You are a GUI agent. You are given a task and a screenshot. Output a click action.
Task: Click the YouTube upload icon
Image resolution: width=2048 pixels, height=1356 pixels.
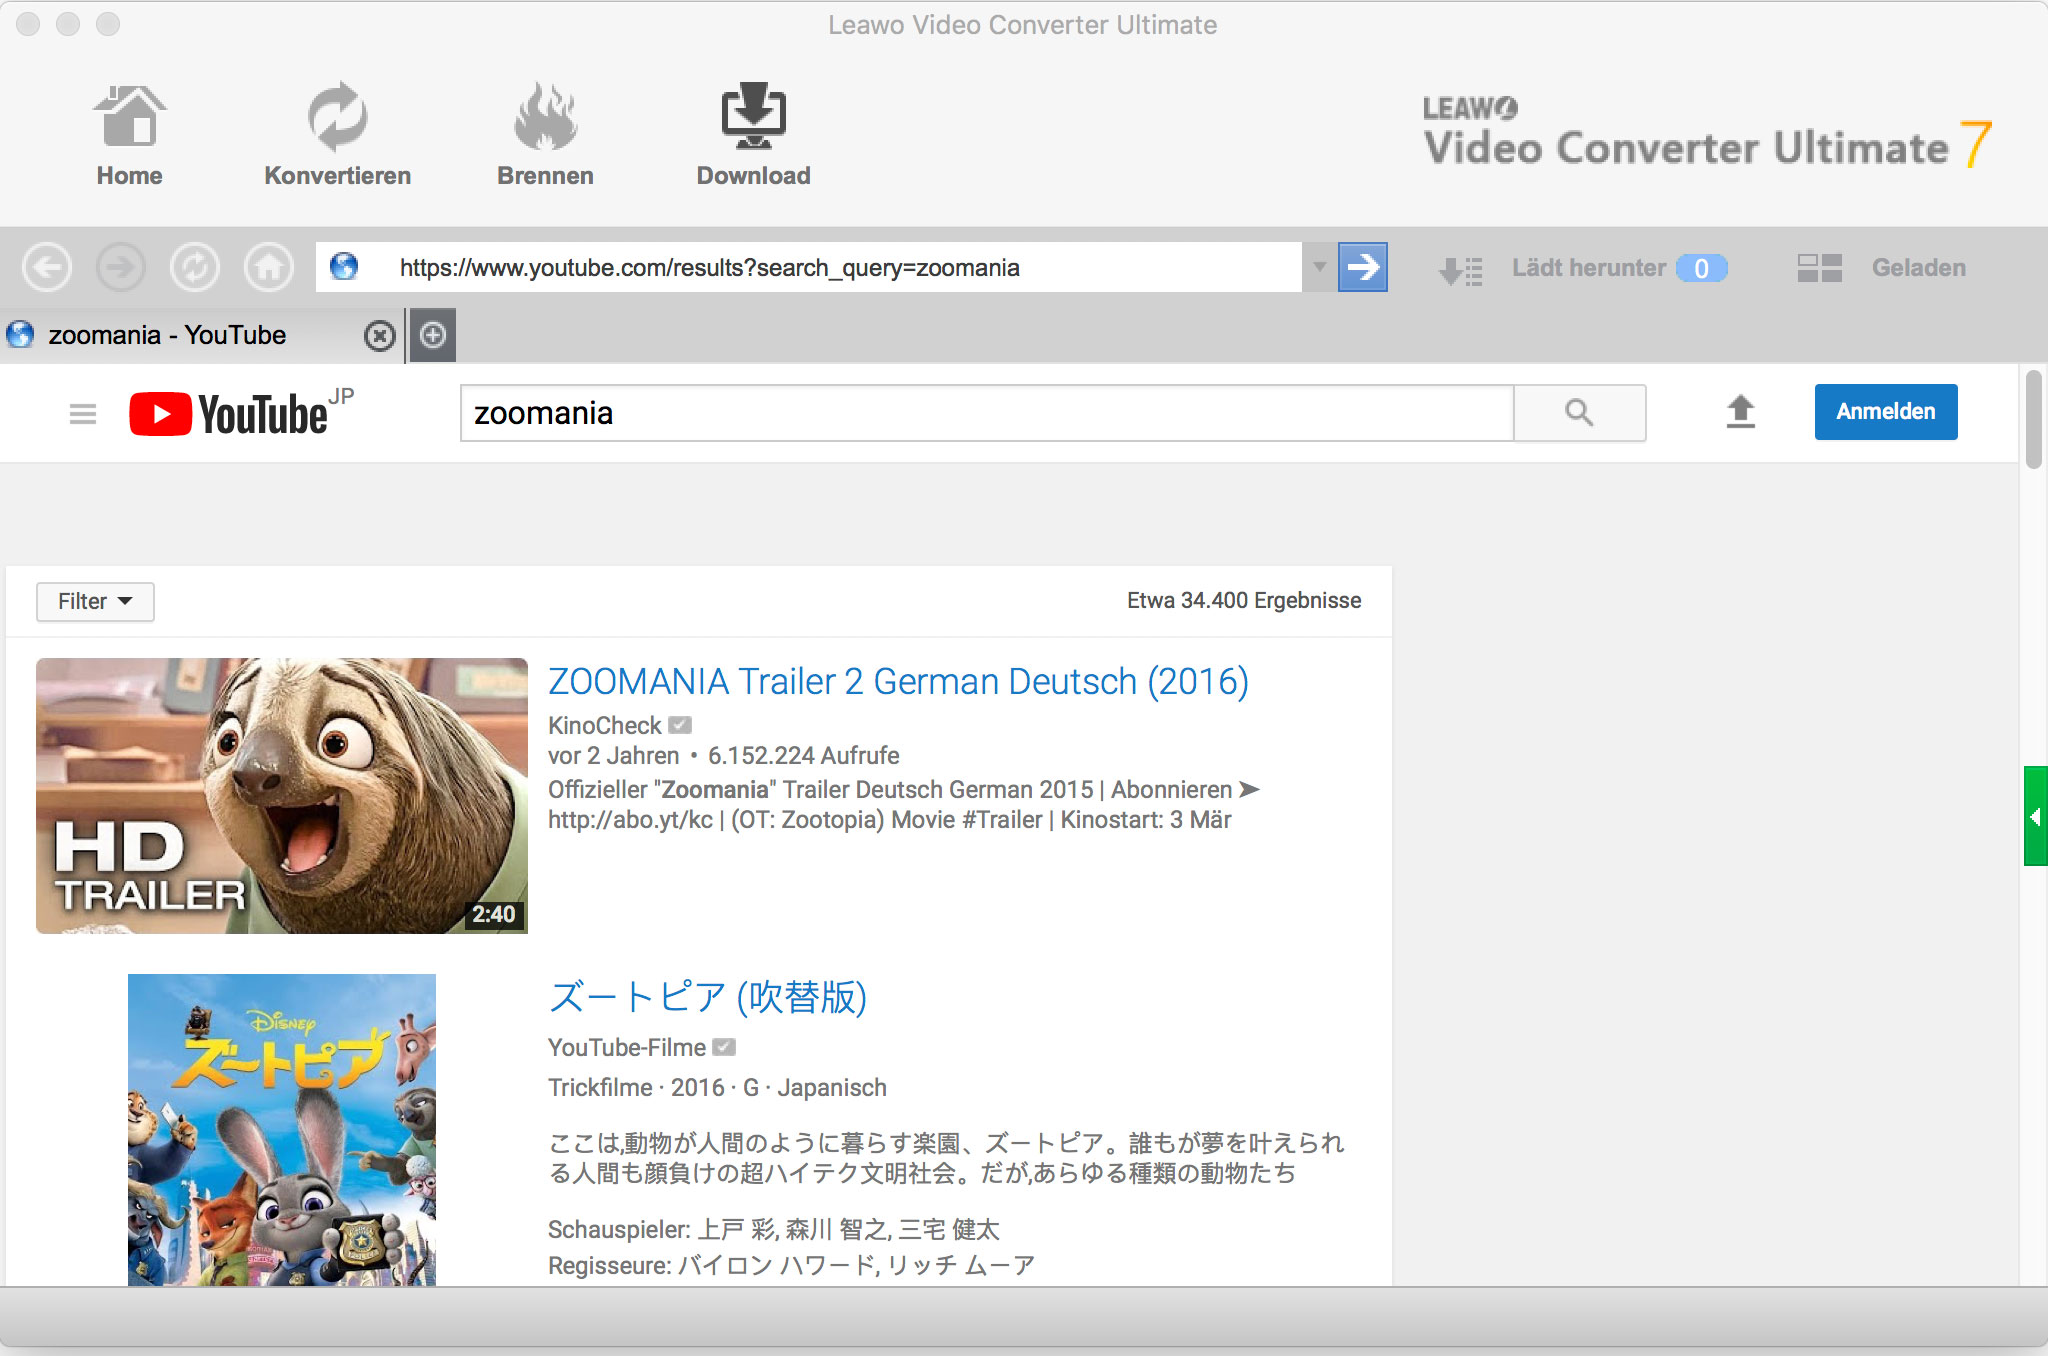coord(1740,412)
